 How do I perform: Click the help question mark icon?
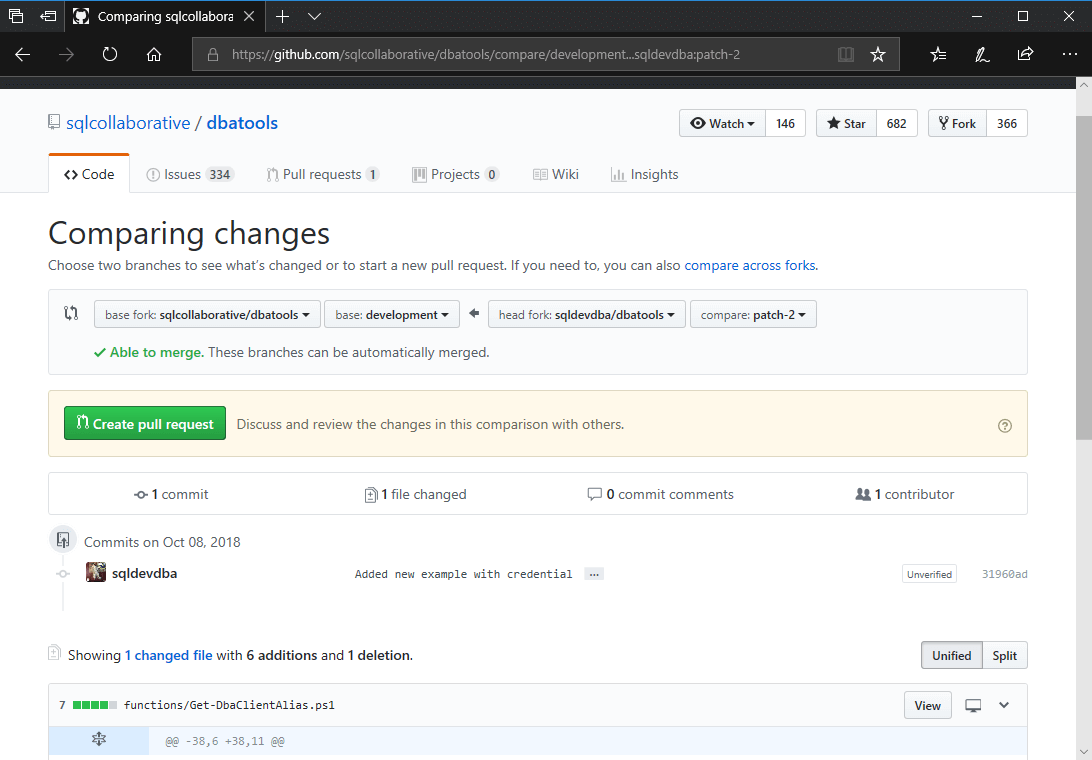pyautogui.click(x=1005, y=425)
